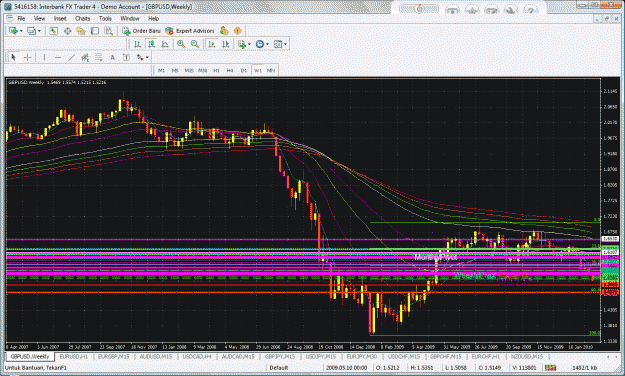Image resolution: width=625 pixels, height=376 pixels.
Task: Click the Default profile in status bar
Action: [x=278, y=368]
